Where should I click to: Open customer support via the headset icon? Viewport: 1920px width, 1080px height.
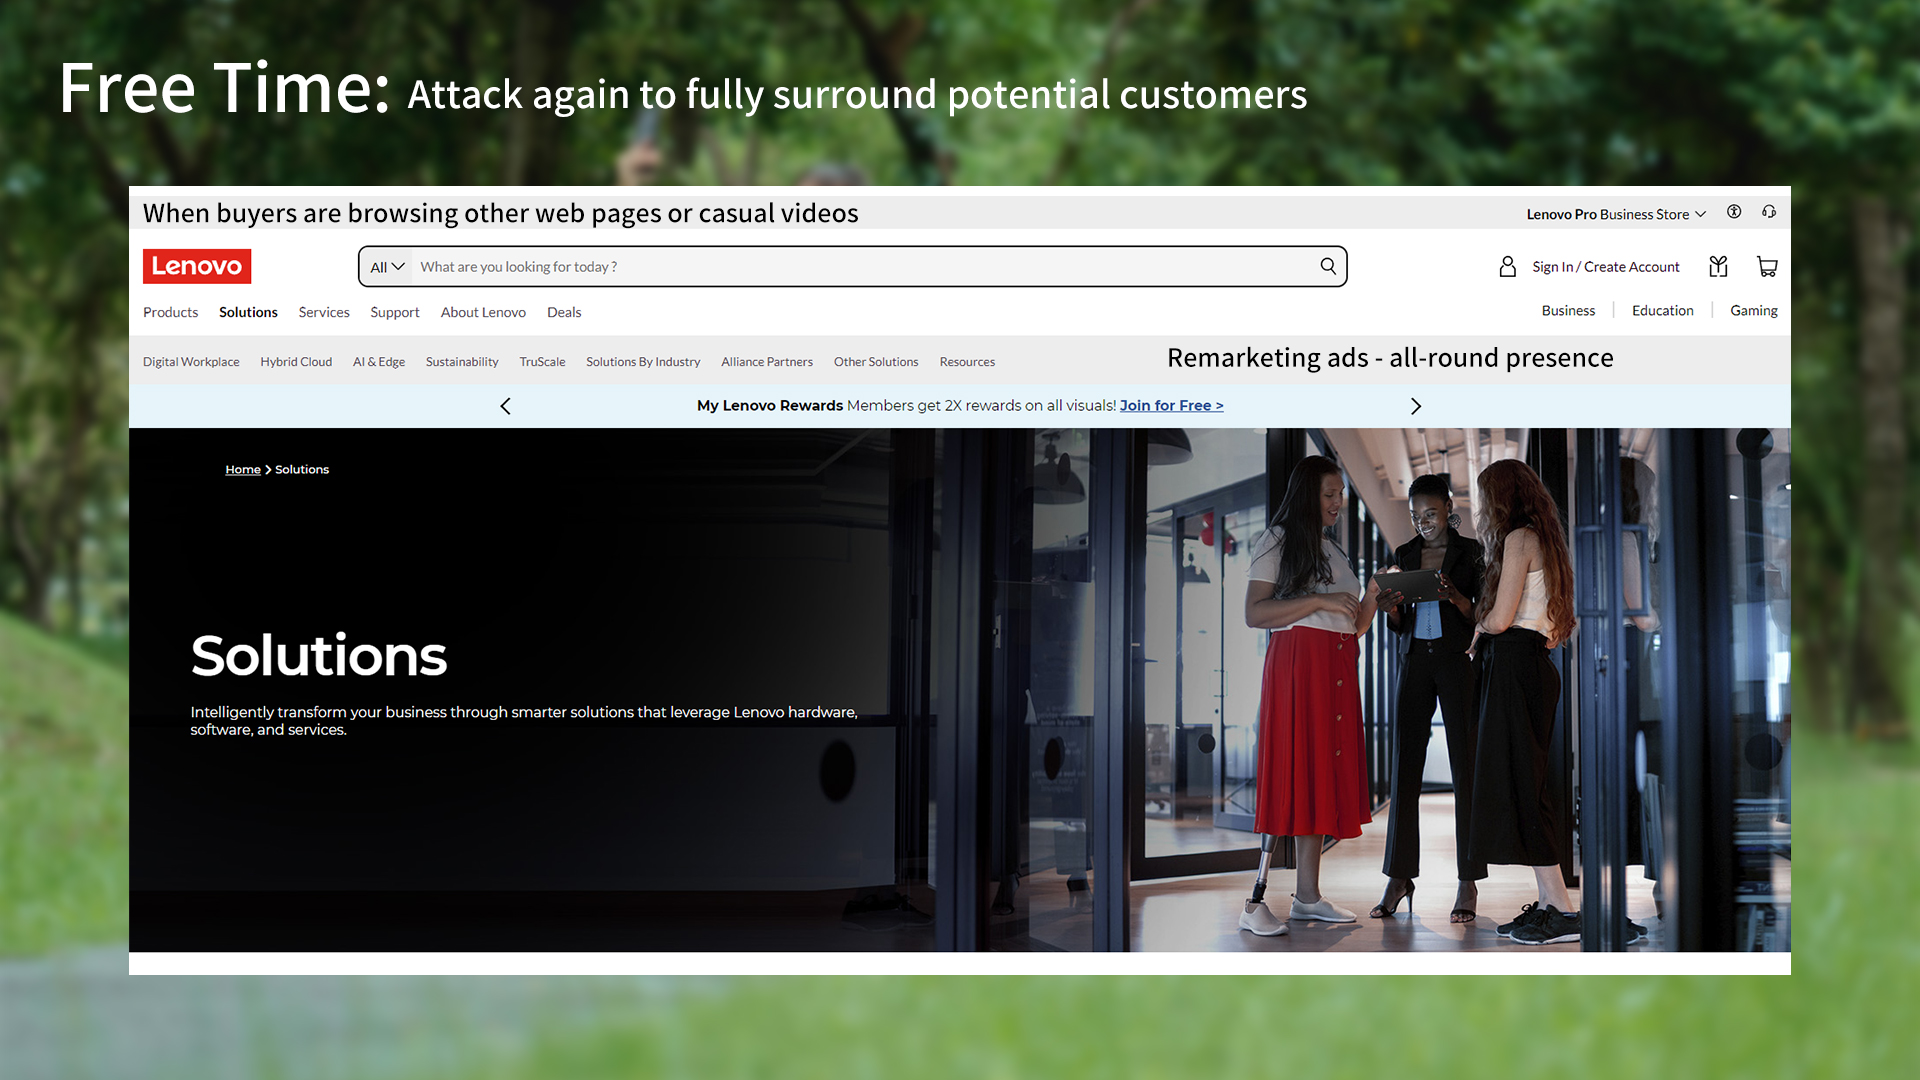[1769, 212]
